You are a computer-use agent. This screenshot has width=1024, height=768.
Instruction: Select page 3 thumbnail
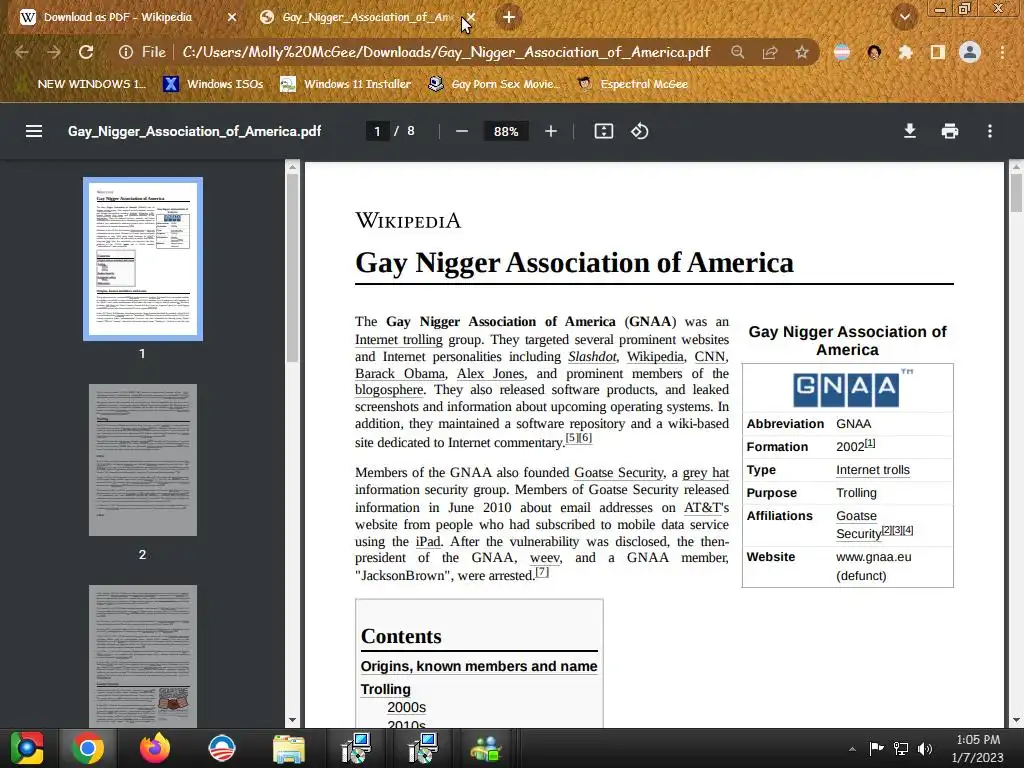[143, 656]
